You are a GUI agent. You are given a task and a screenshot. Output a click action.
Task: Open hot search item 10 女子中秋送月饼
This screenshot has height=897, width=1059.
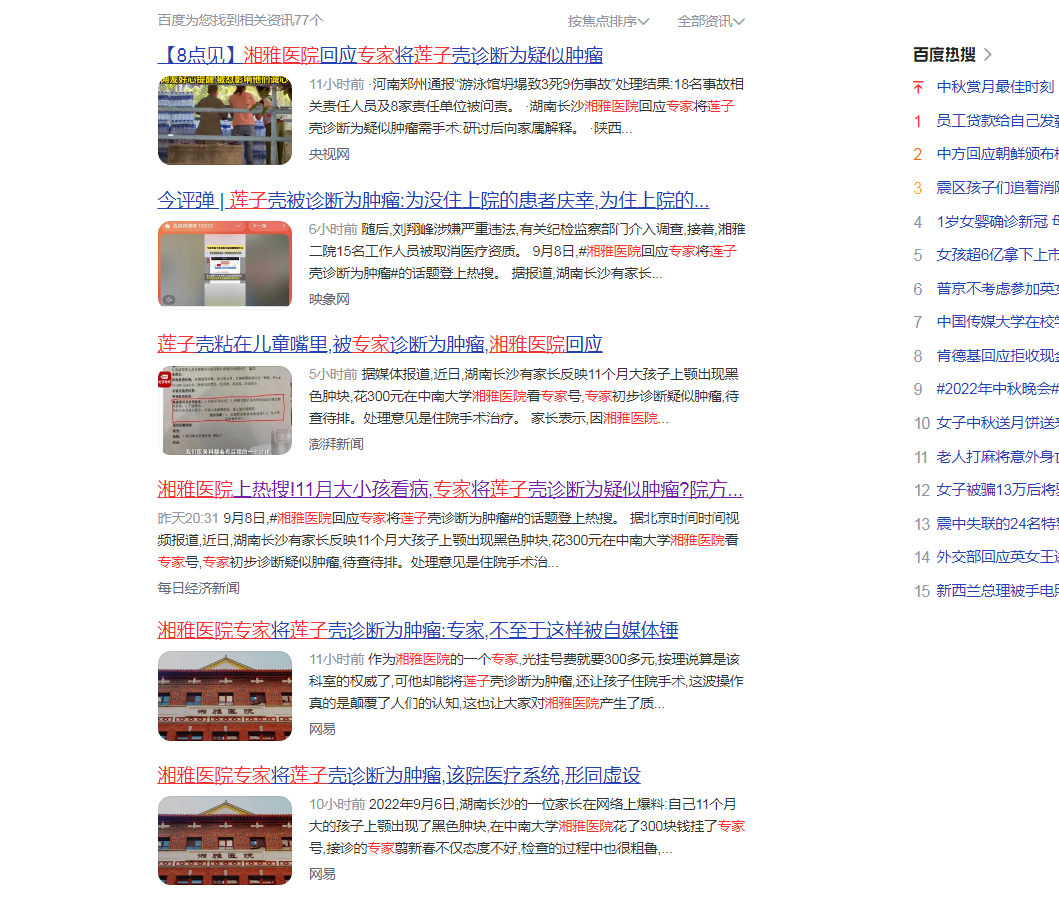point(997,423)
